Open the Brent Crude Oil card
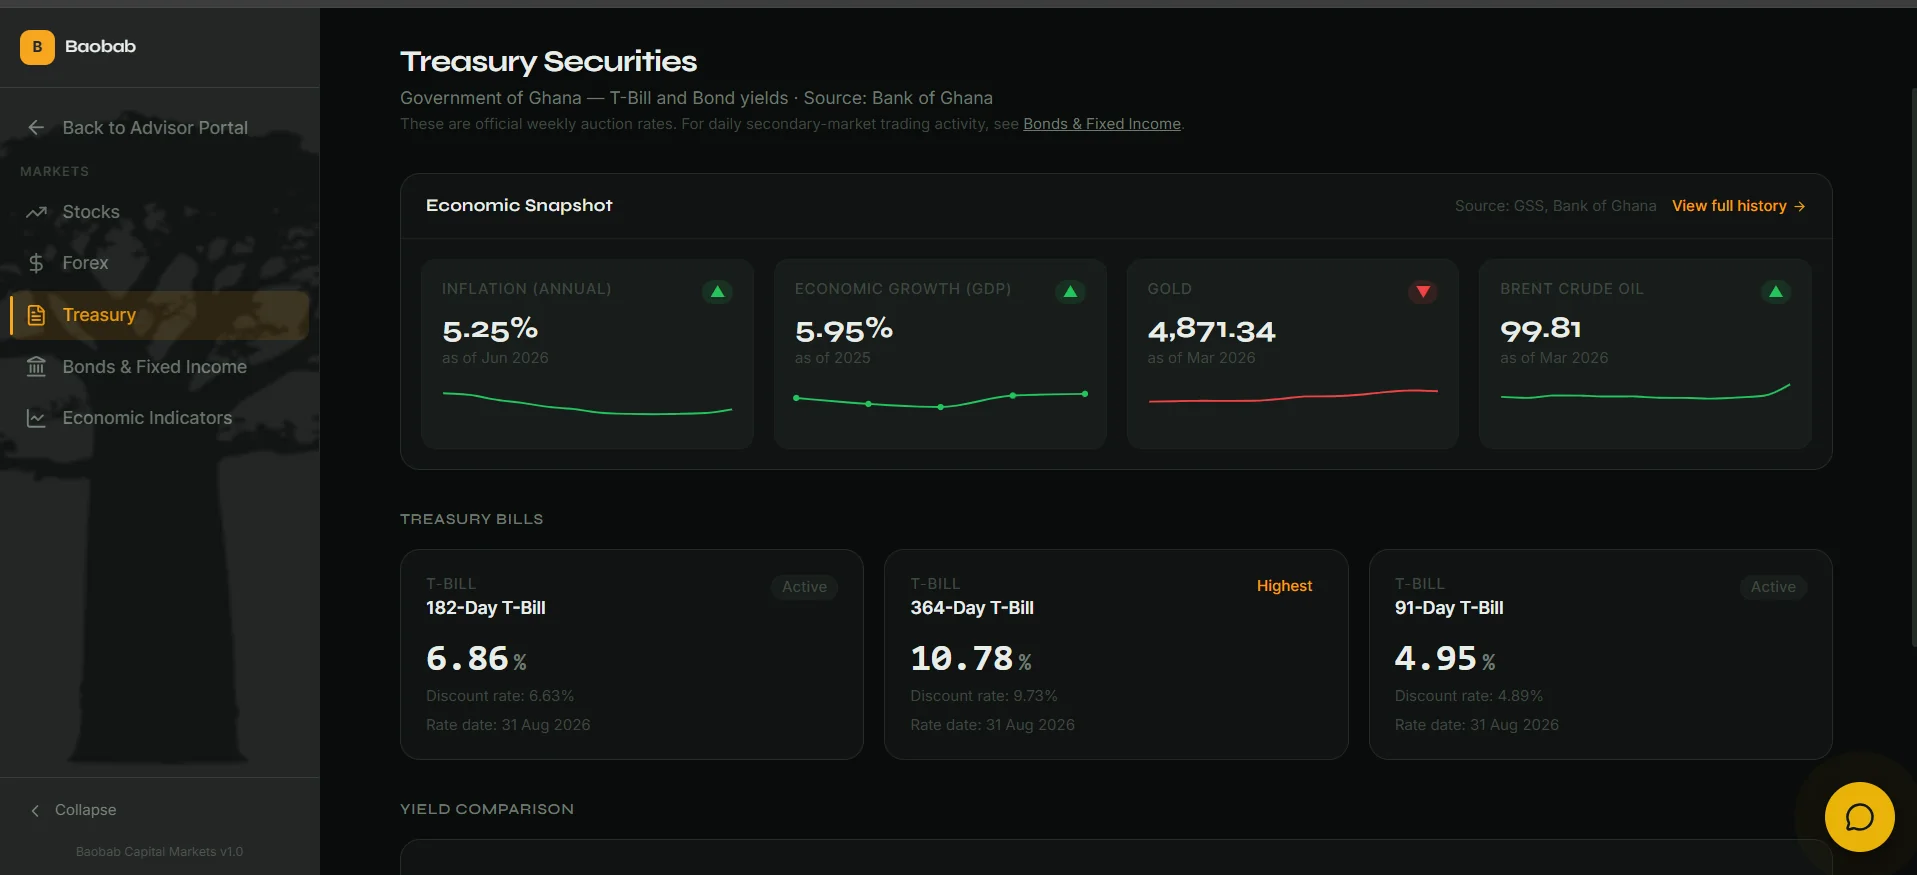 pyautogui.click(x=1645, y=354)
